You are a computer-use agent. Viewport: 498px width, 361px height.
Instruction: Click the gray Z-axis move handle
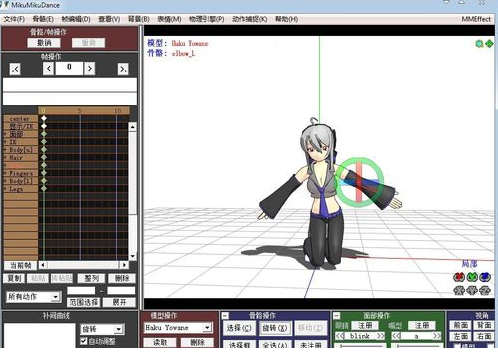pos(485,290)
